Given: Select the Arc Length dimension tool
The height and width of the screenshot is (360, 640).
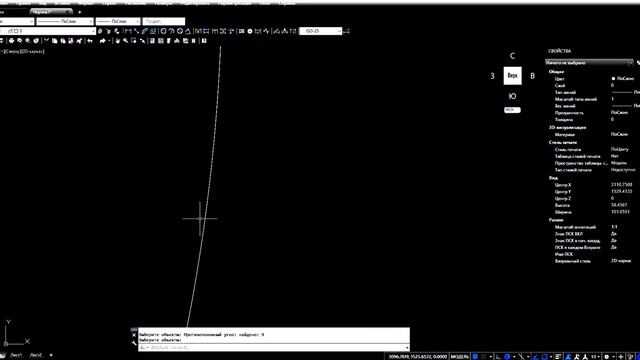Looking at the screenshot, I should (144, 31).
